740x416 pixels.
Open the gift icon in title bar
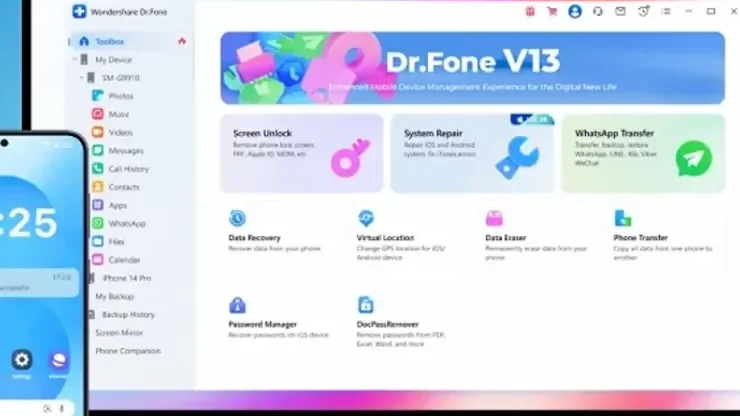point(530,11)
